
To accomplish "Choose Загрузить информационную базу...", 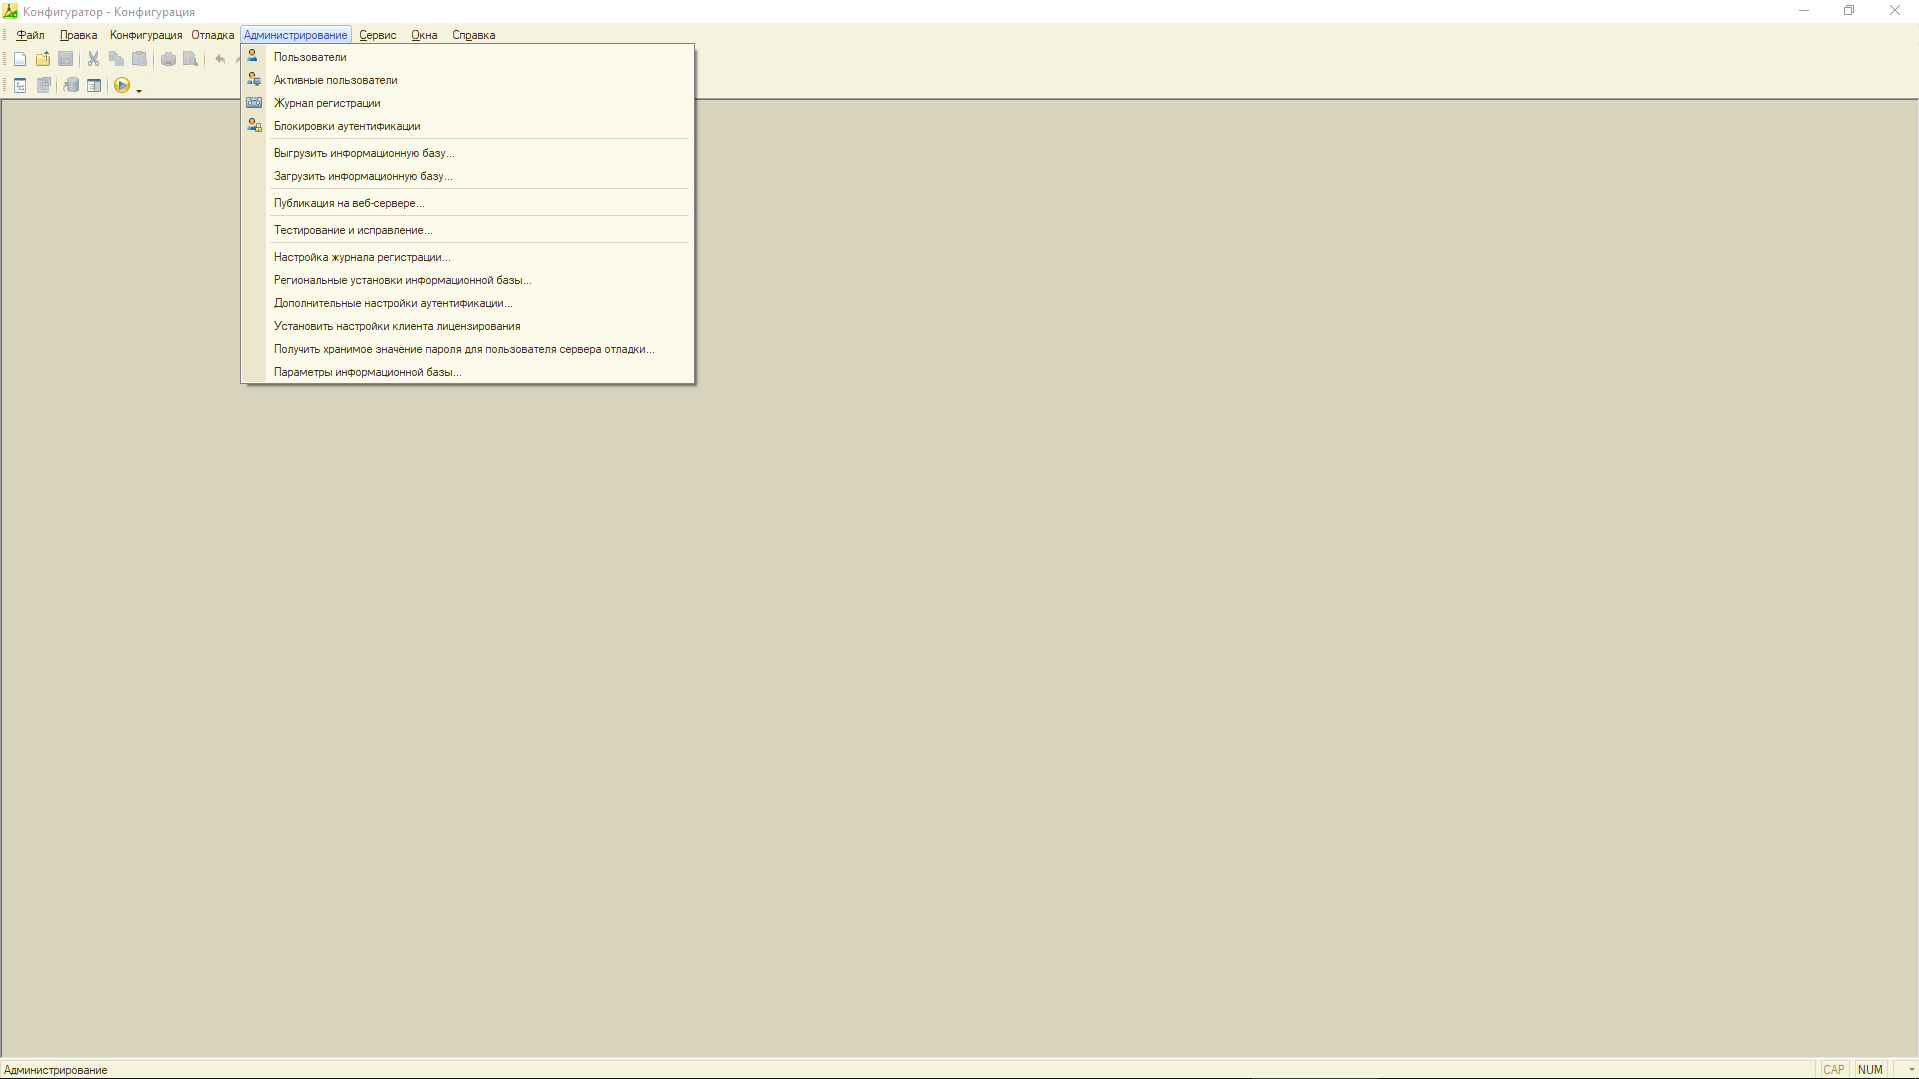I will pyautogui.click(x=468, y=176).
